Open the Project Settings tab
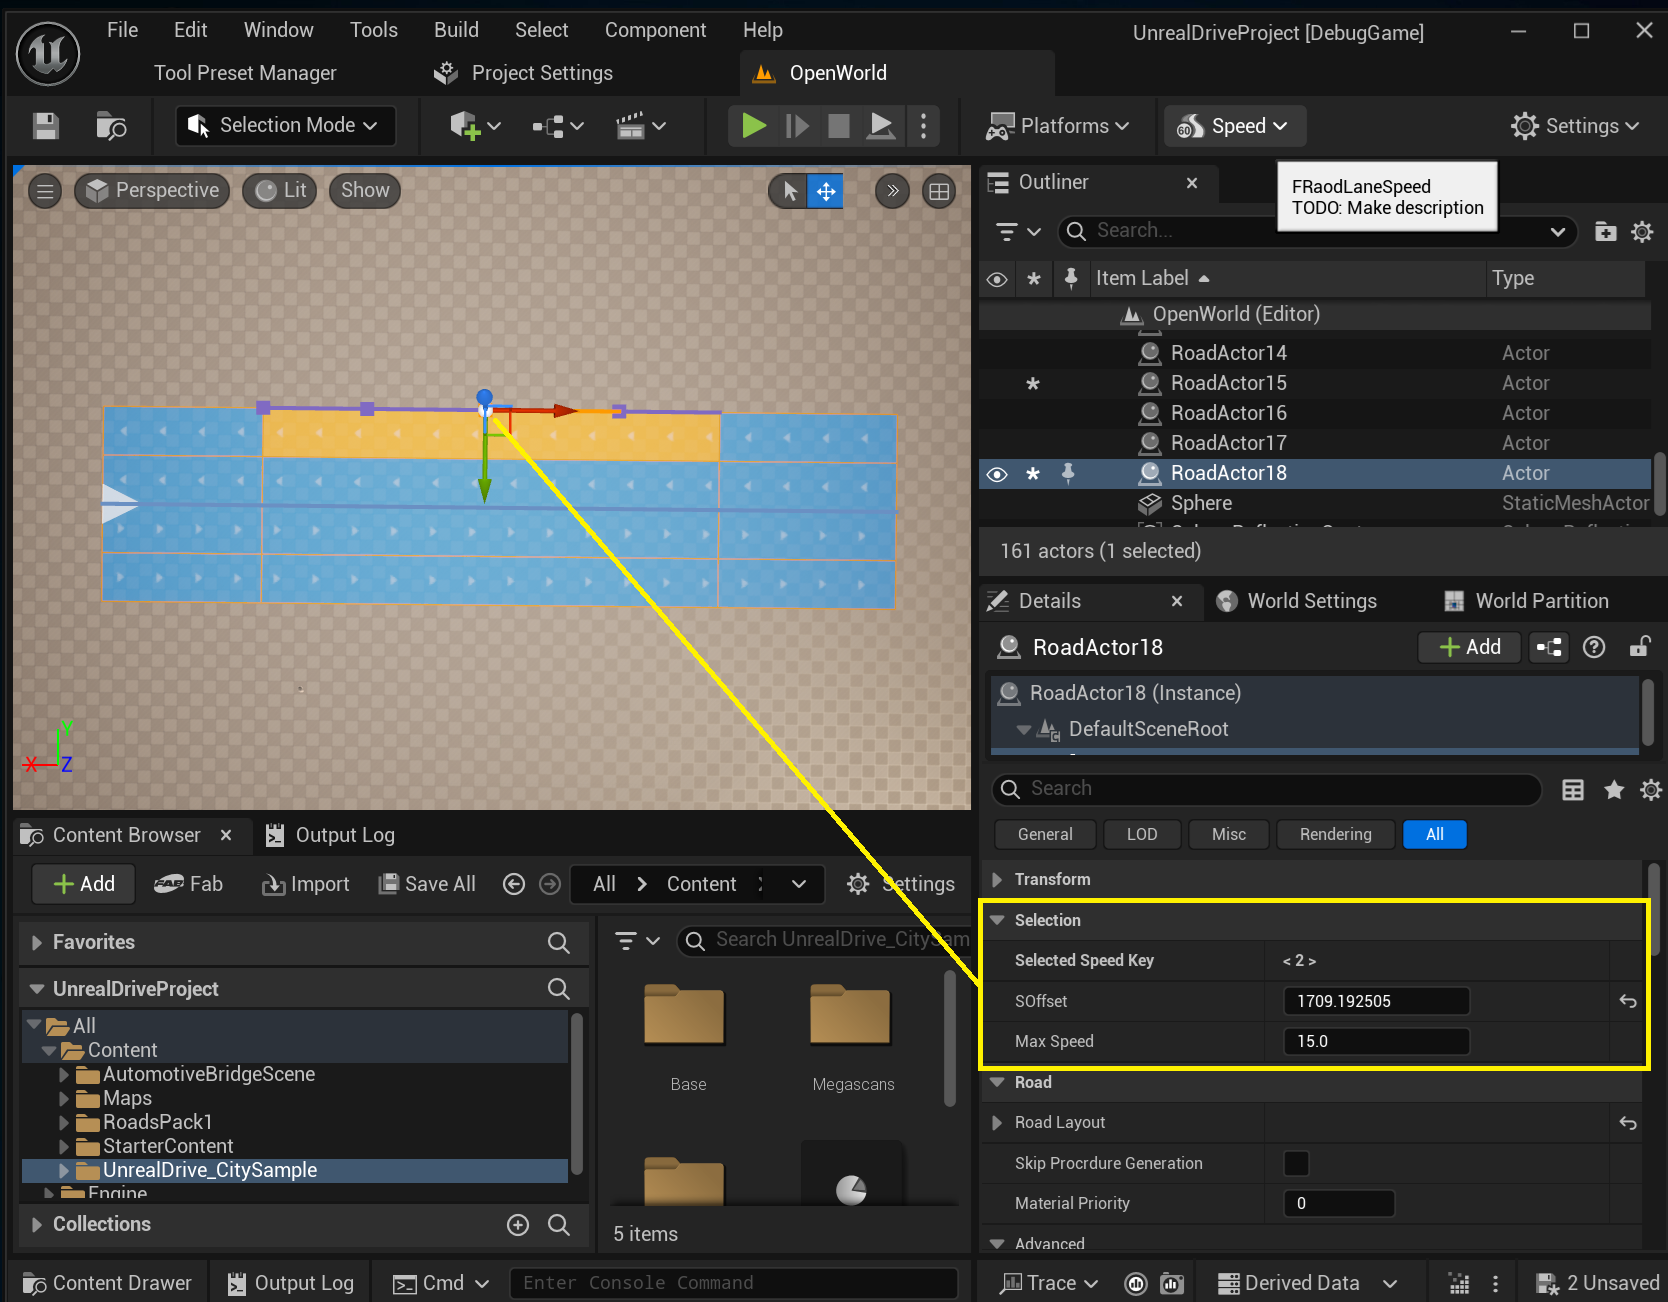This screenshot has height=1302, width=1668. tap(524, 73)
